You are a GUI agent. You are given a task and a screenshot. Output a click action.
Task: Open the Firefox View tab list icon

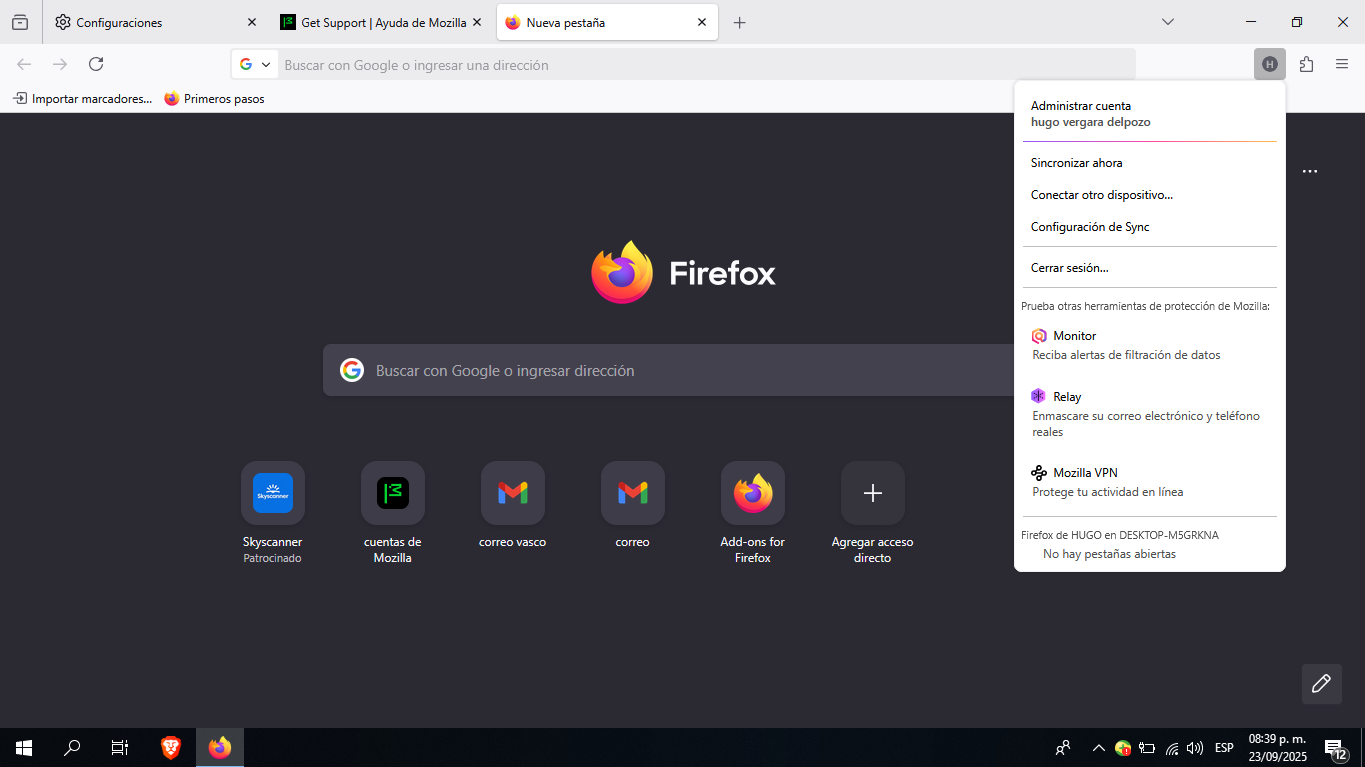point(20,22)
